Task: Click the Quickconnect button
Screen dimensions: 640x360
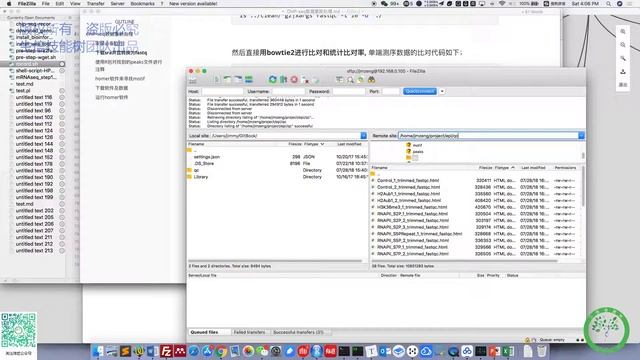Action: pyautogui.click(x=420, y=91)
